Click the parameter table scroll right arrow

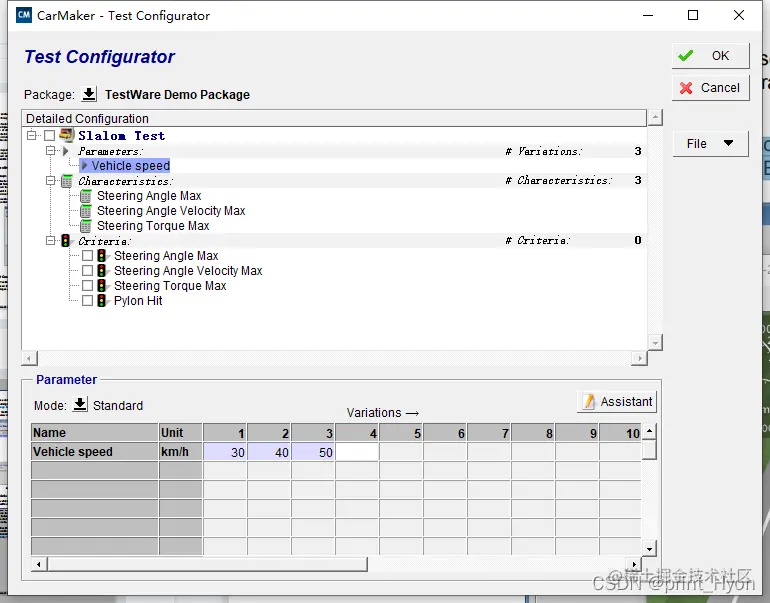pos(634,564)
